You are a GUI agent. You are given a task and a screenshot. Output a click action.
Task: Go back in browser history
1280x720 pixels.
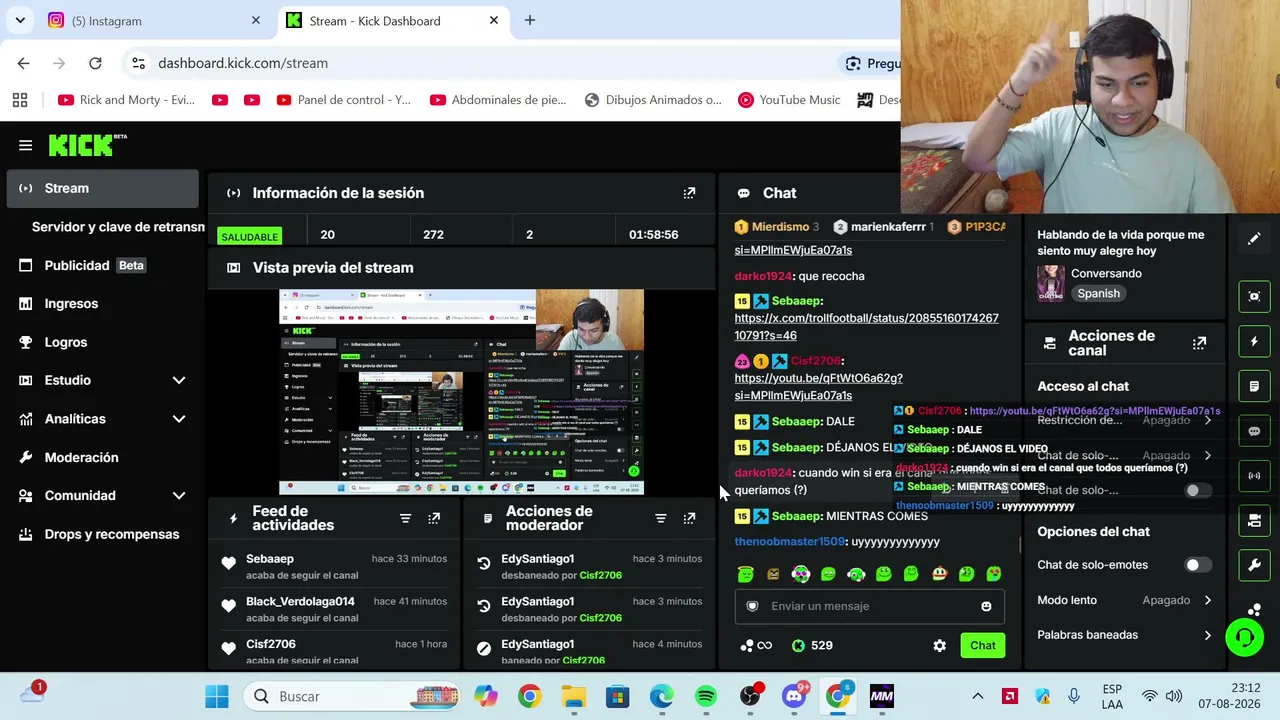[x=23, y=63]
